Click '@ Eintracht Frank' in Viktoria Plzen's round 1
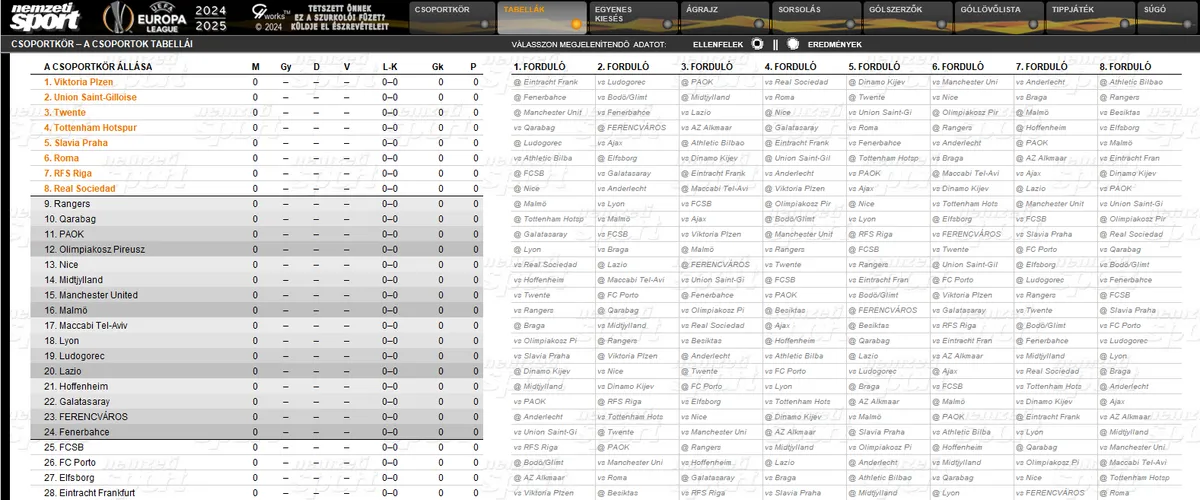Viewport: 1200px width, 500px height. point(546,82)
